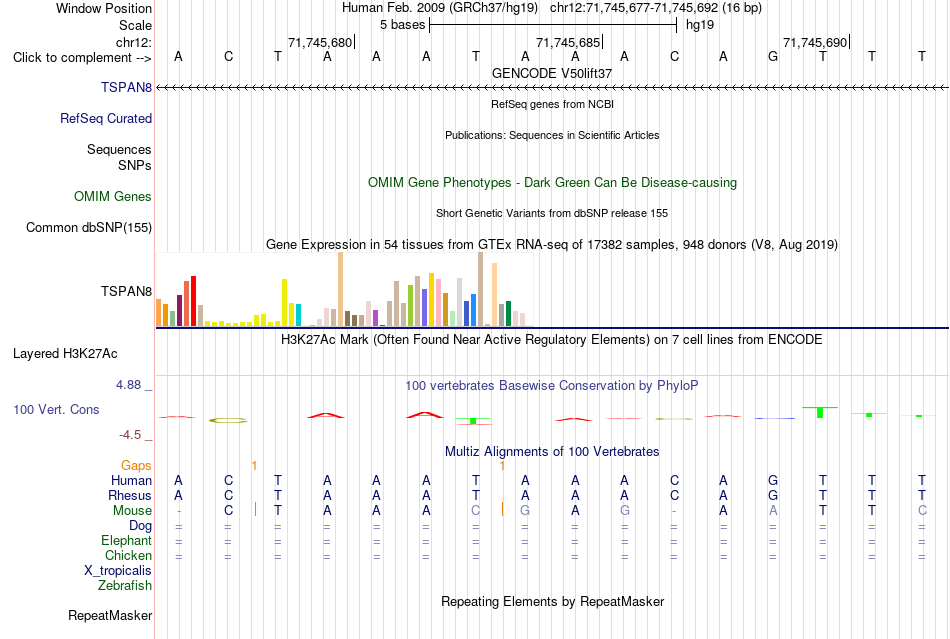Click the Dog alignment row label

point(140,525)
